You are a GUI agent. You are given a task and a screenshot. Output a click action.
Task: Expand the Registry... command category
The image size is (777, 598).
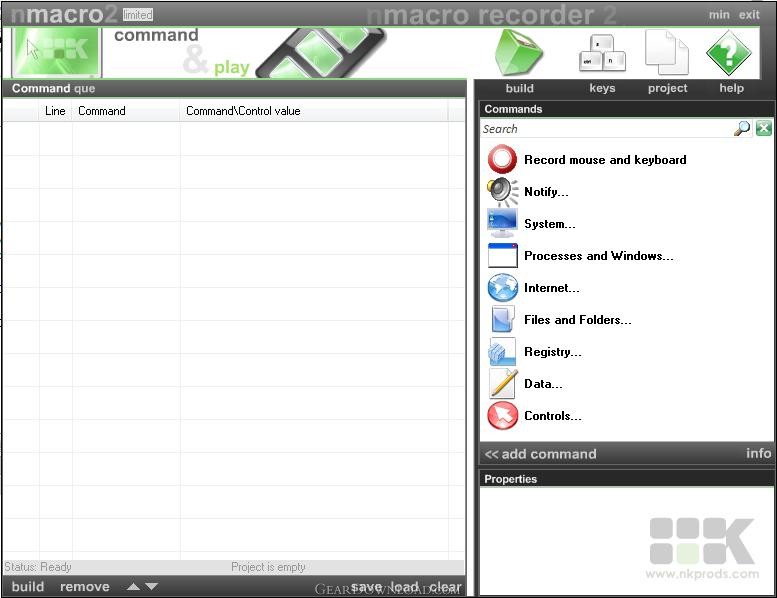(553, 352)
